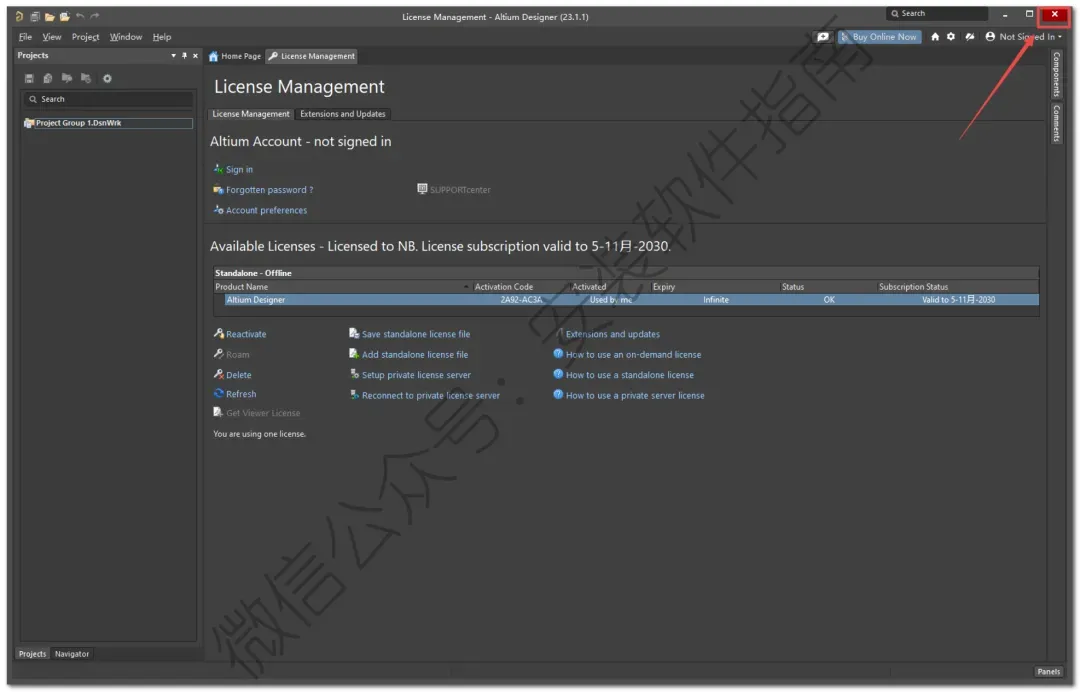Viewport: 1080px width, 692px height.
Task: Click the Refresh licenses link
Action: click(241, 395)
